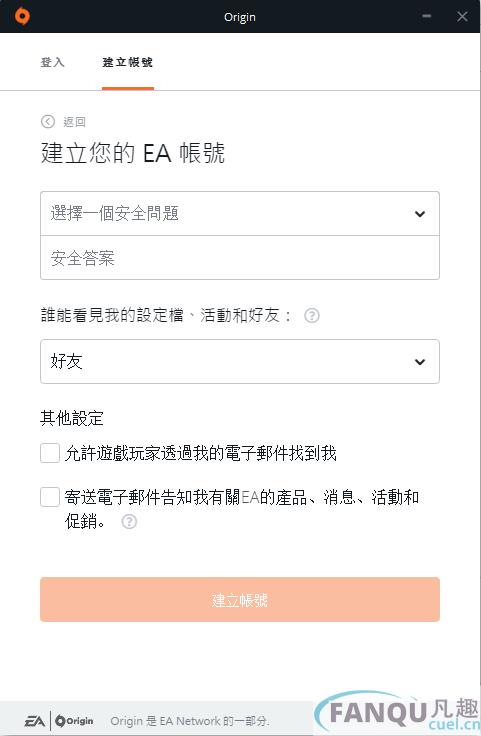Click chevron arrow of security question selector
The image size is (481, 736).
click(420, 214)
